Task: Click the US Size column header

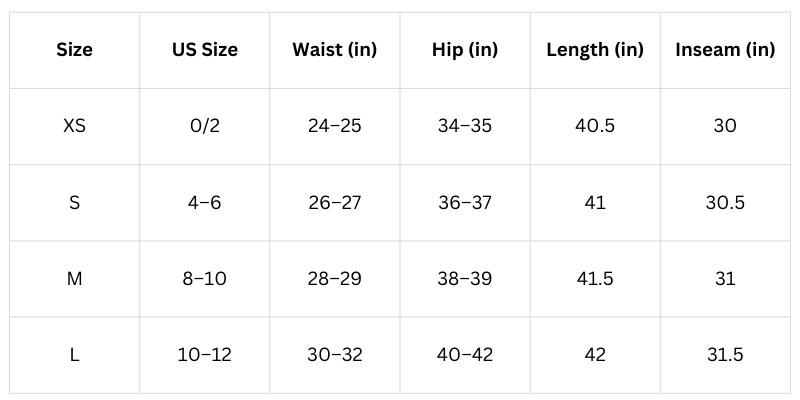Action: pos(204,50)
